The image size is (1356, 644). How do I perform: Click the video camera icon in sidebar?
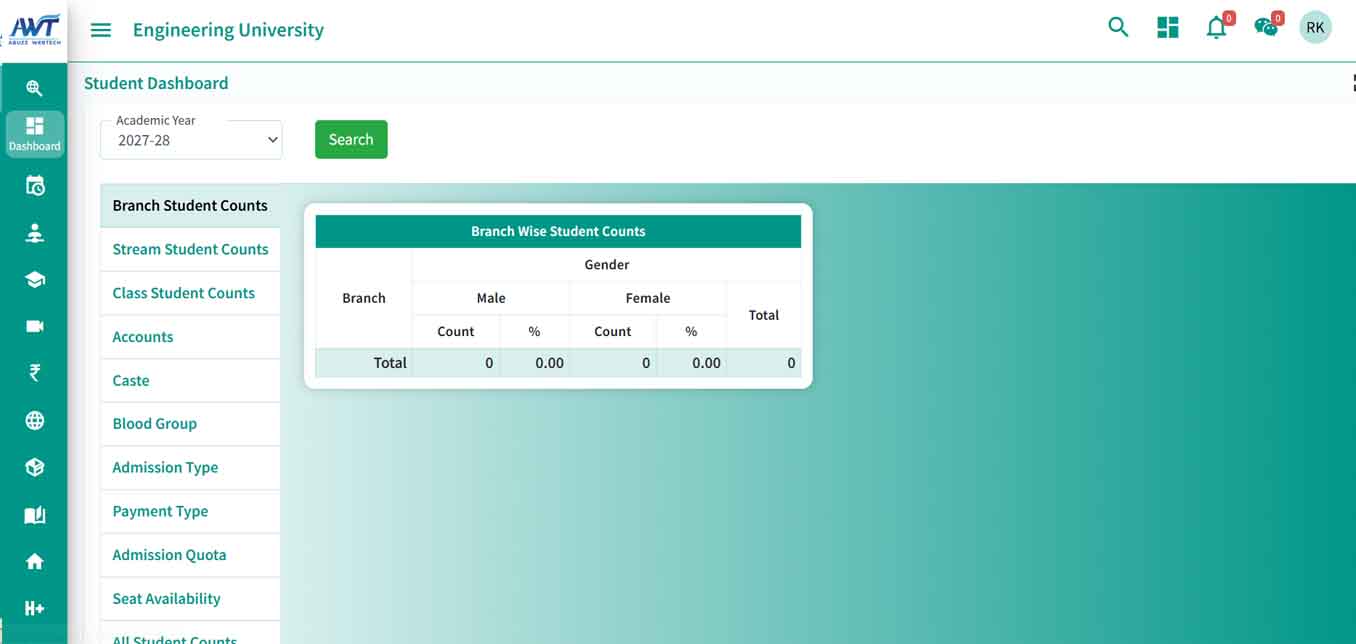35,327
